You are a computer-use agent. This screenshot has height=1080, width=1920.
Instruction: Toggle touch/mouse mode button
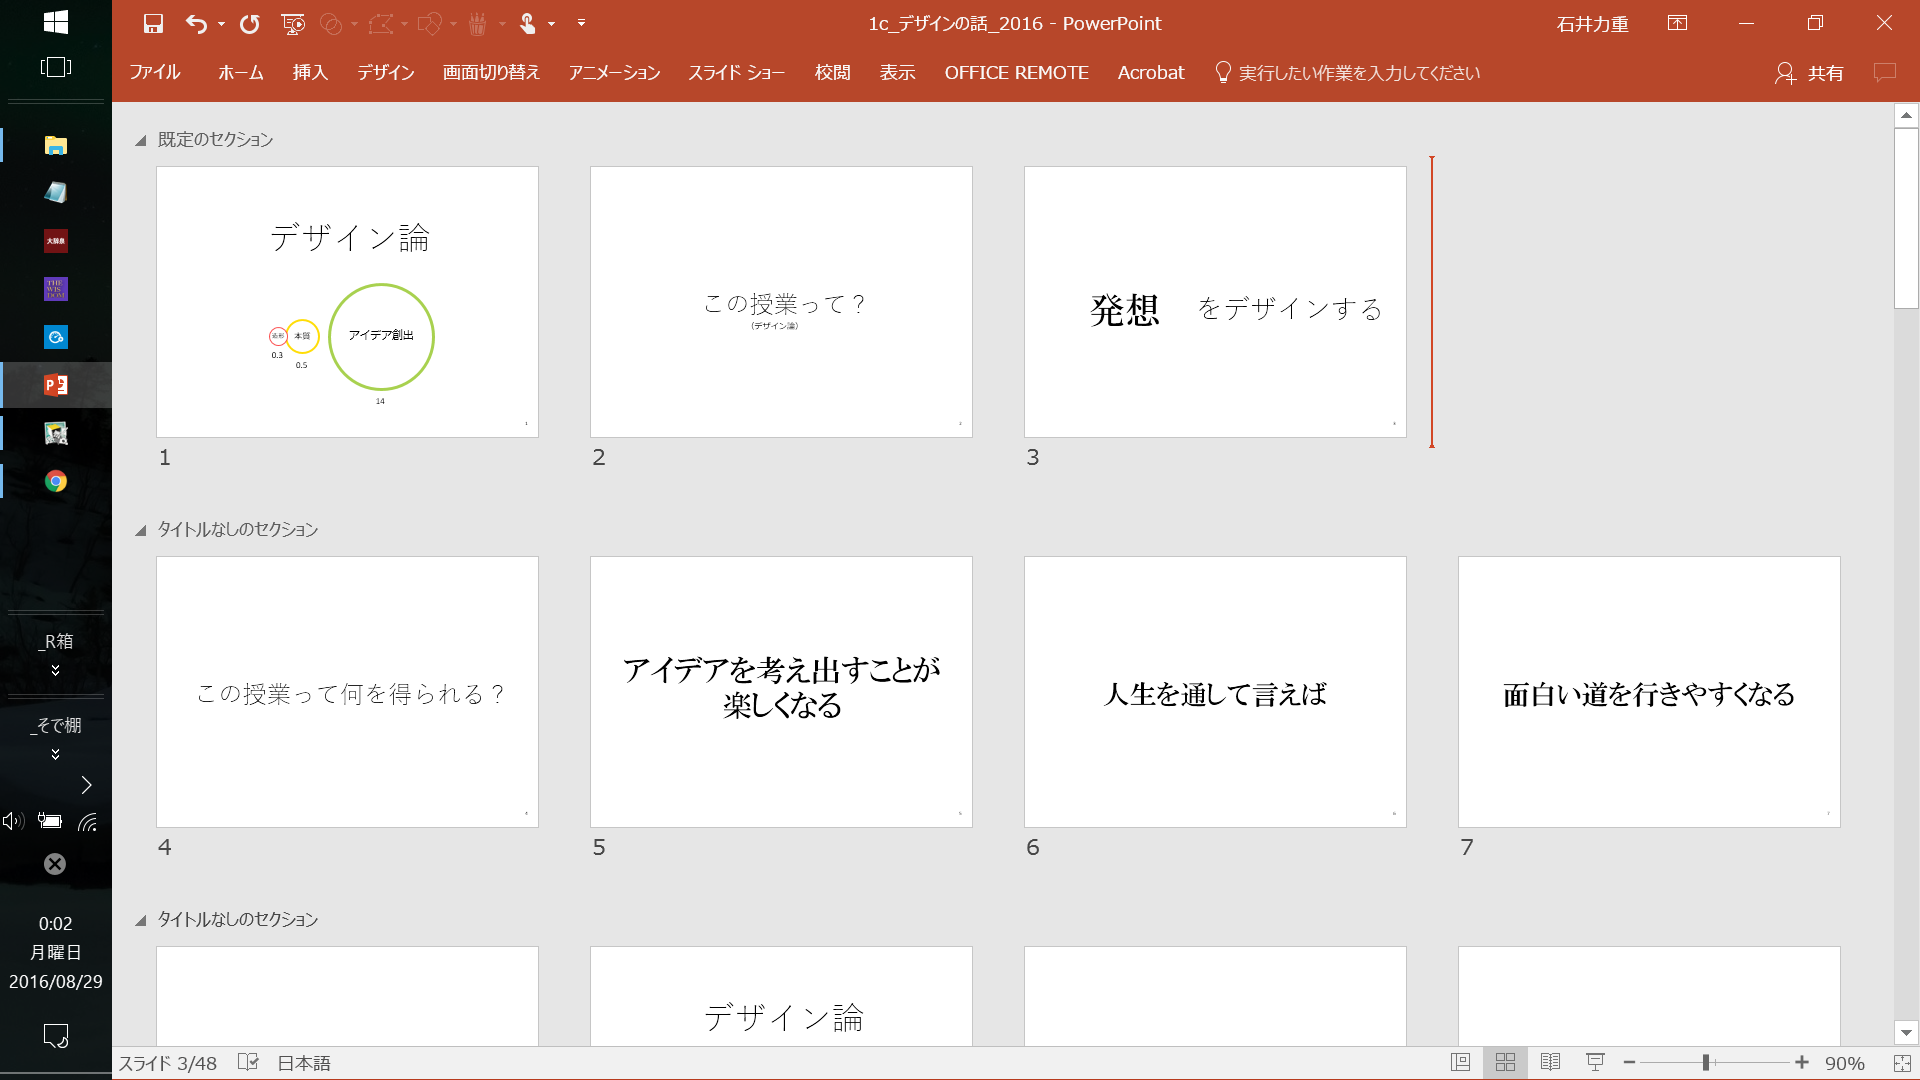527,23
